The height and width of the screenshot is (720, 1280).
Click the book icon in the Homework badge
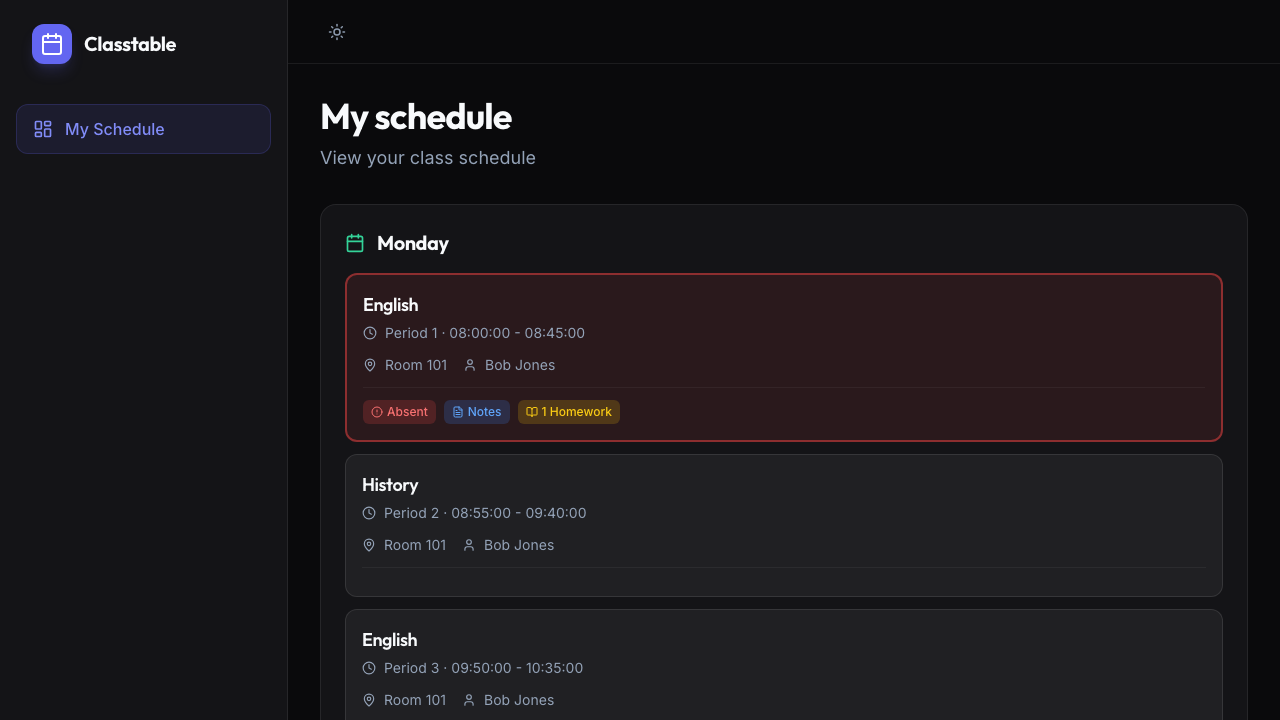[x=531, y=412]
